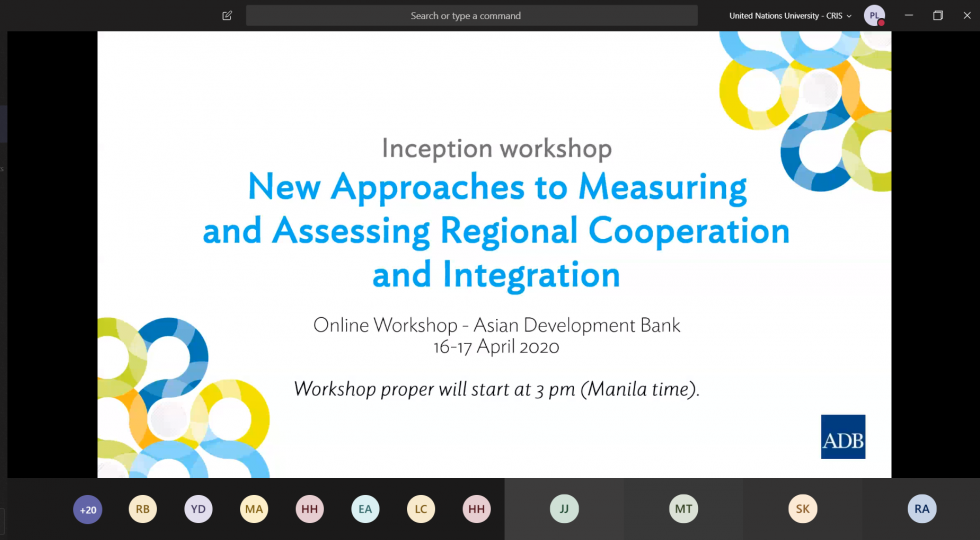
Task: Select participant tile RA
Action: coord(921,509)
